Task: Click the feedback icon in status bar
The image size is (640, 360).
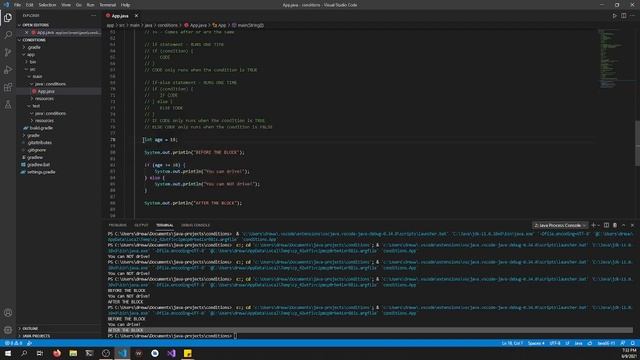Action: pos(623,343)
